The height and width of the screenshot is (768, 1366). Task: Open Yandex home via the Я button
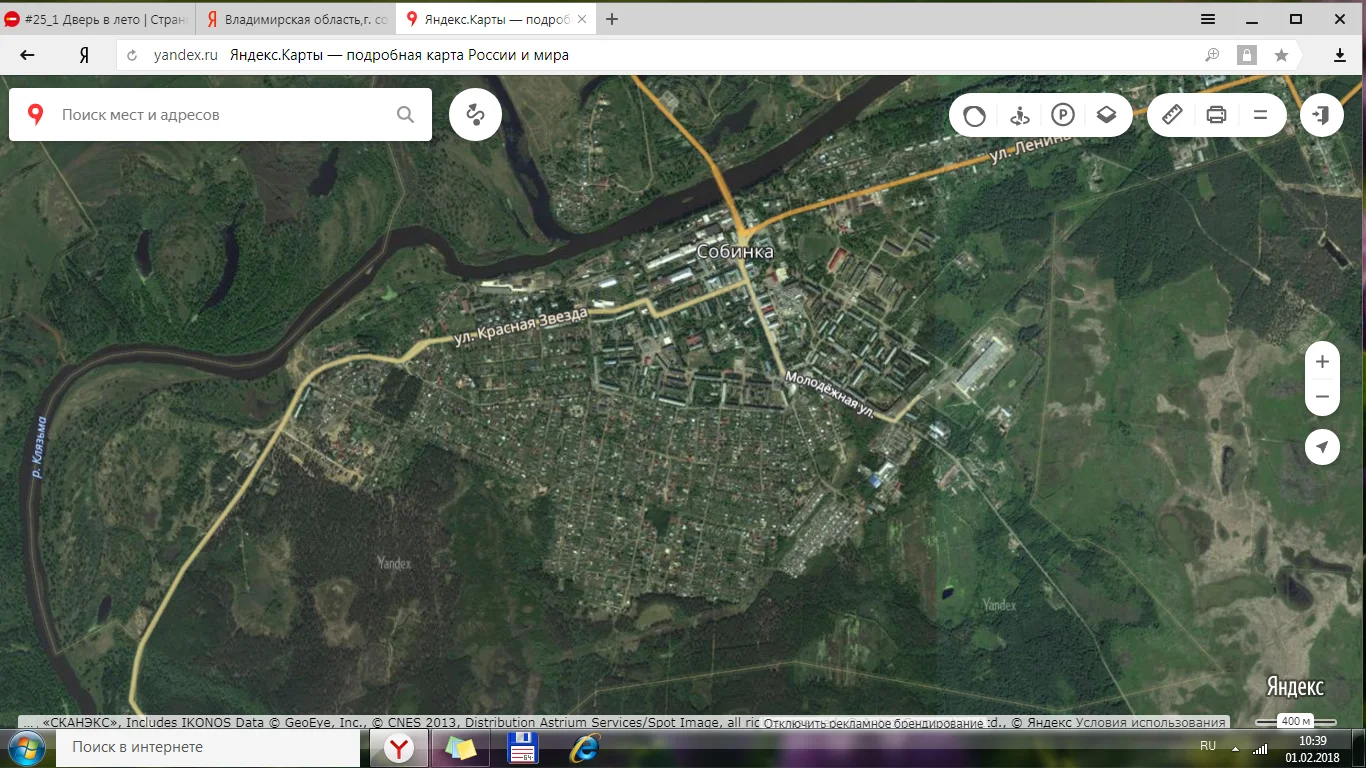point(85,56)
